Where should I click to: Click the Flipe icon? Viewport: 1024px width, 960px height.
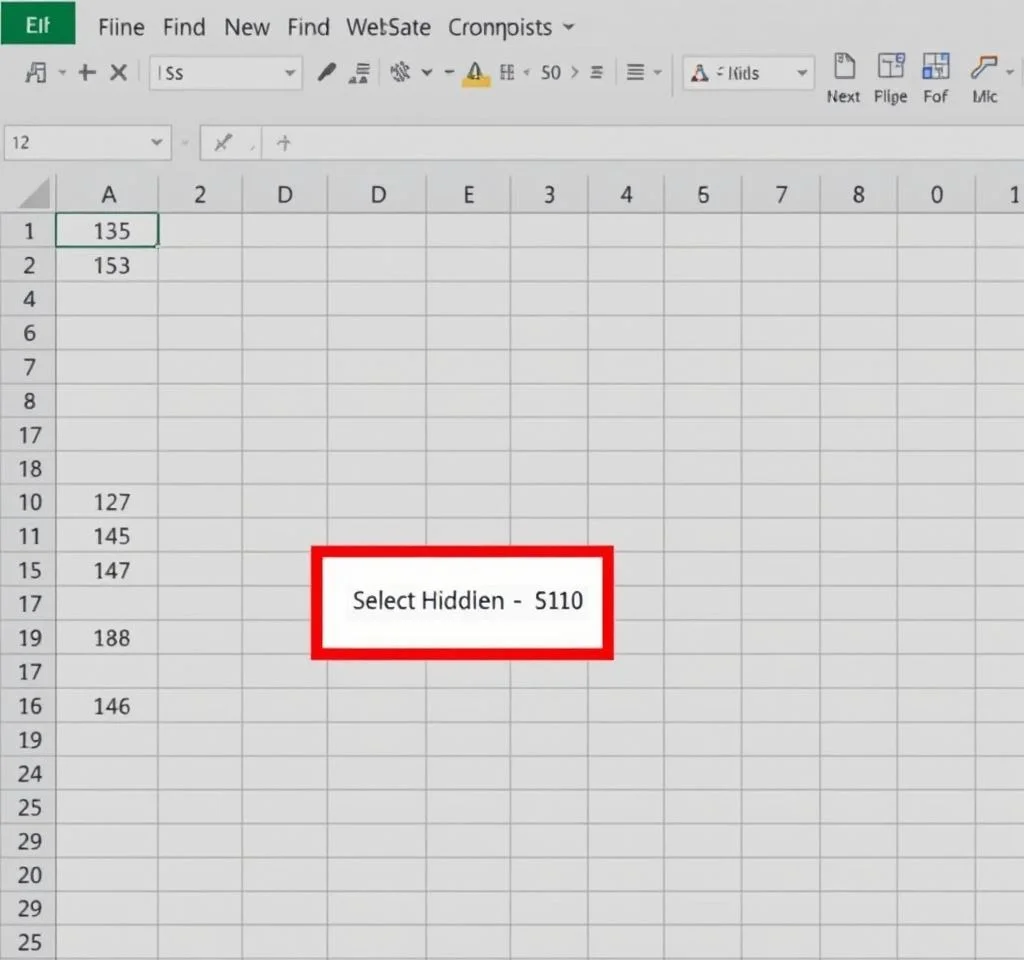coord(890,78)
